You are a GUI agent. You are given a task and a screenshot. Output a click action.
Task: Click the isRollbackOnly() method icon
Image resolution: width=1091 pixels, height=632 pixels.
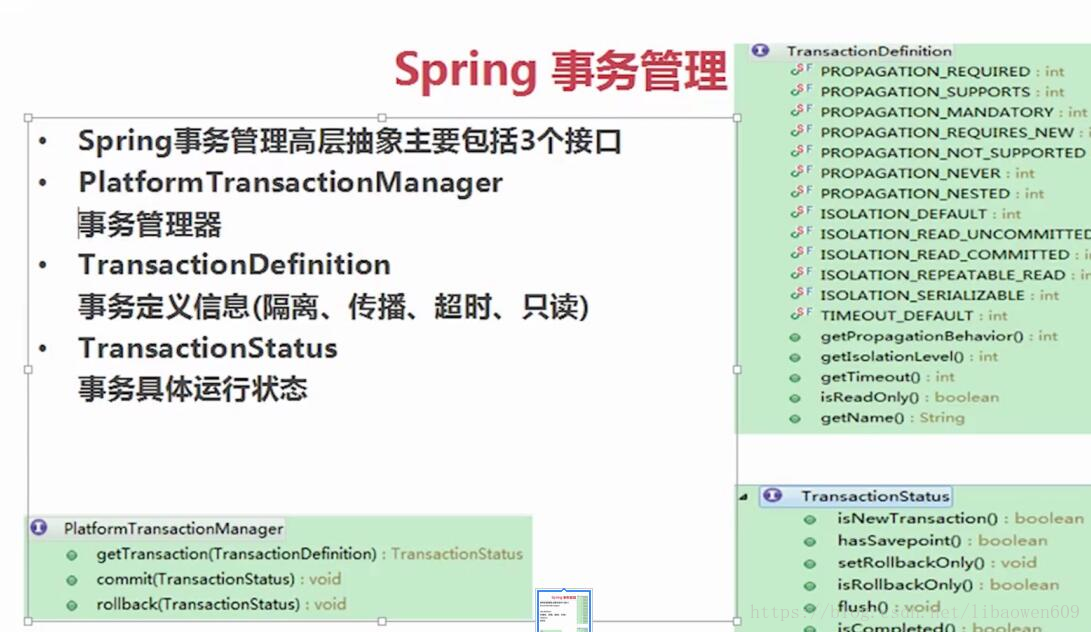click(x=810, y=585)
